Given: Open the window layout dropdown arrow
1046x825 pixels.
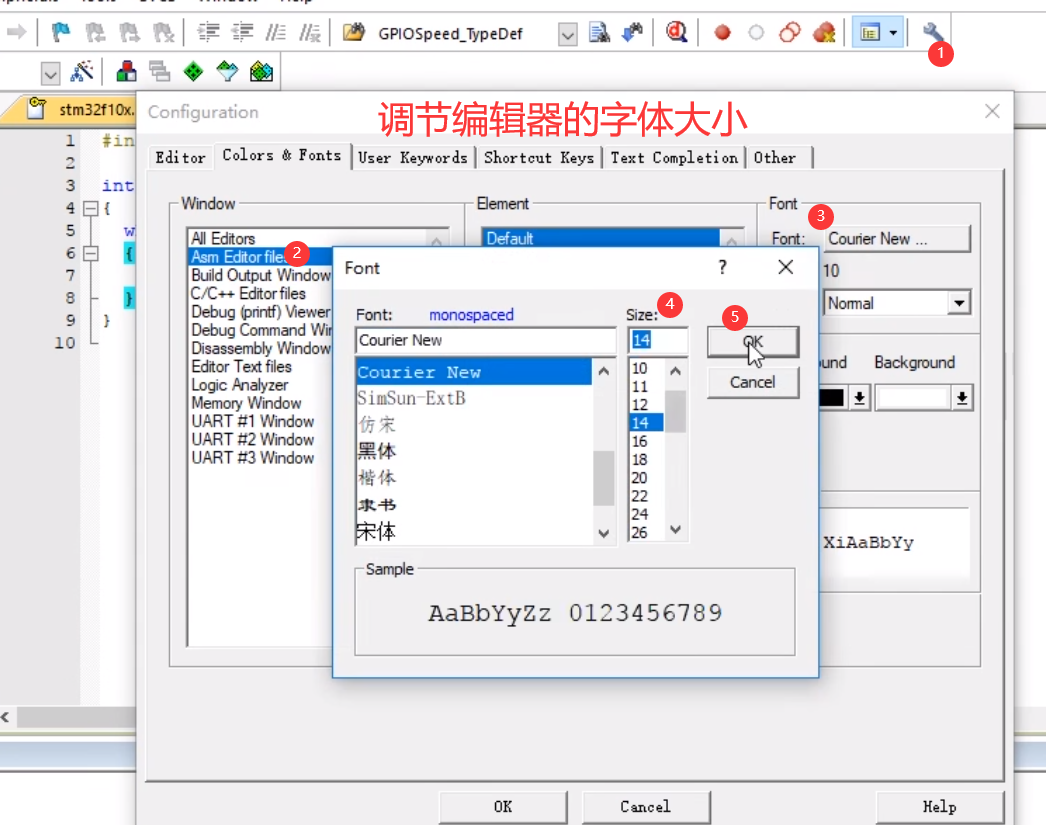Looking at the screenshot, I should point(894,32).
